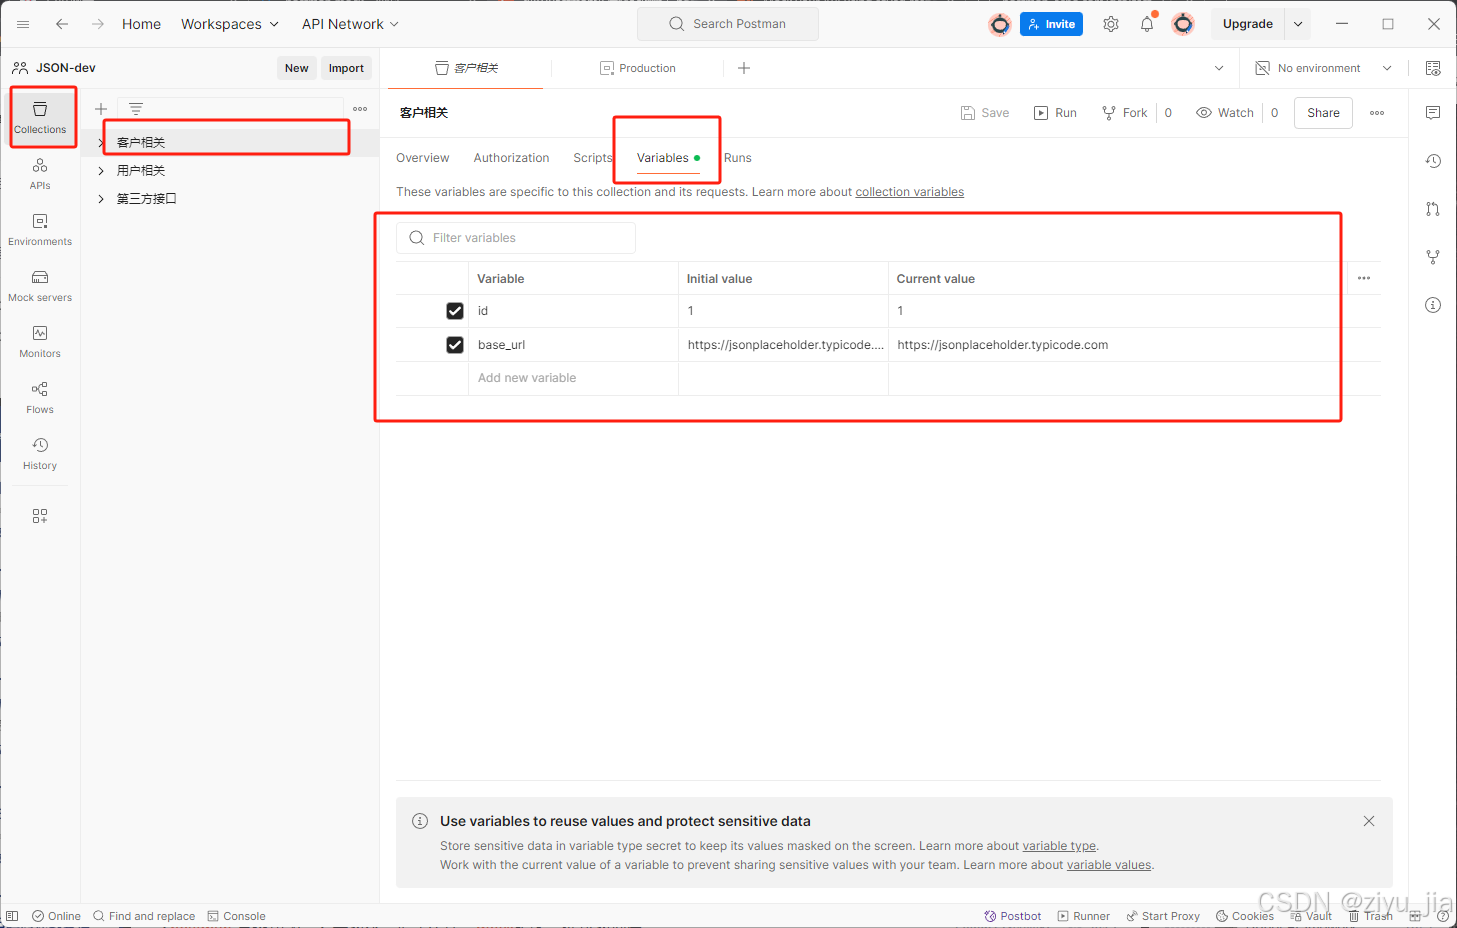The image size is (1457, 928).
Task: Click the Run collection button
Action: [x=1055, y=113]
